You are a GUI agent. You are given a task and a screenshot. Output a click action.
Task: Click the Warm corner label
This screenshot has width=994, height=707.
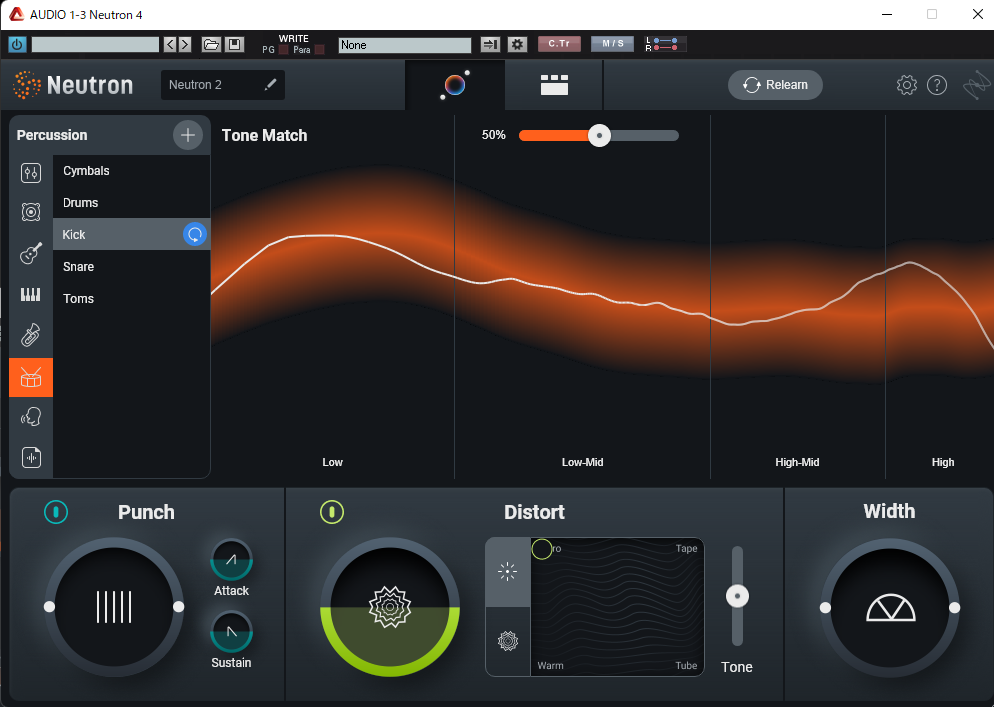click(x=550, y=665)
